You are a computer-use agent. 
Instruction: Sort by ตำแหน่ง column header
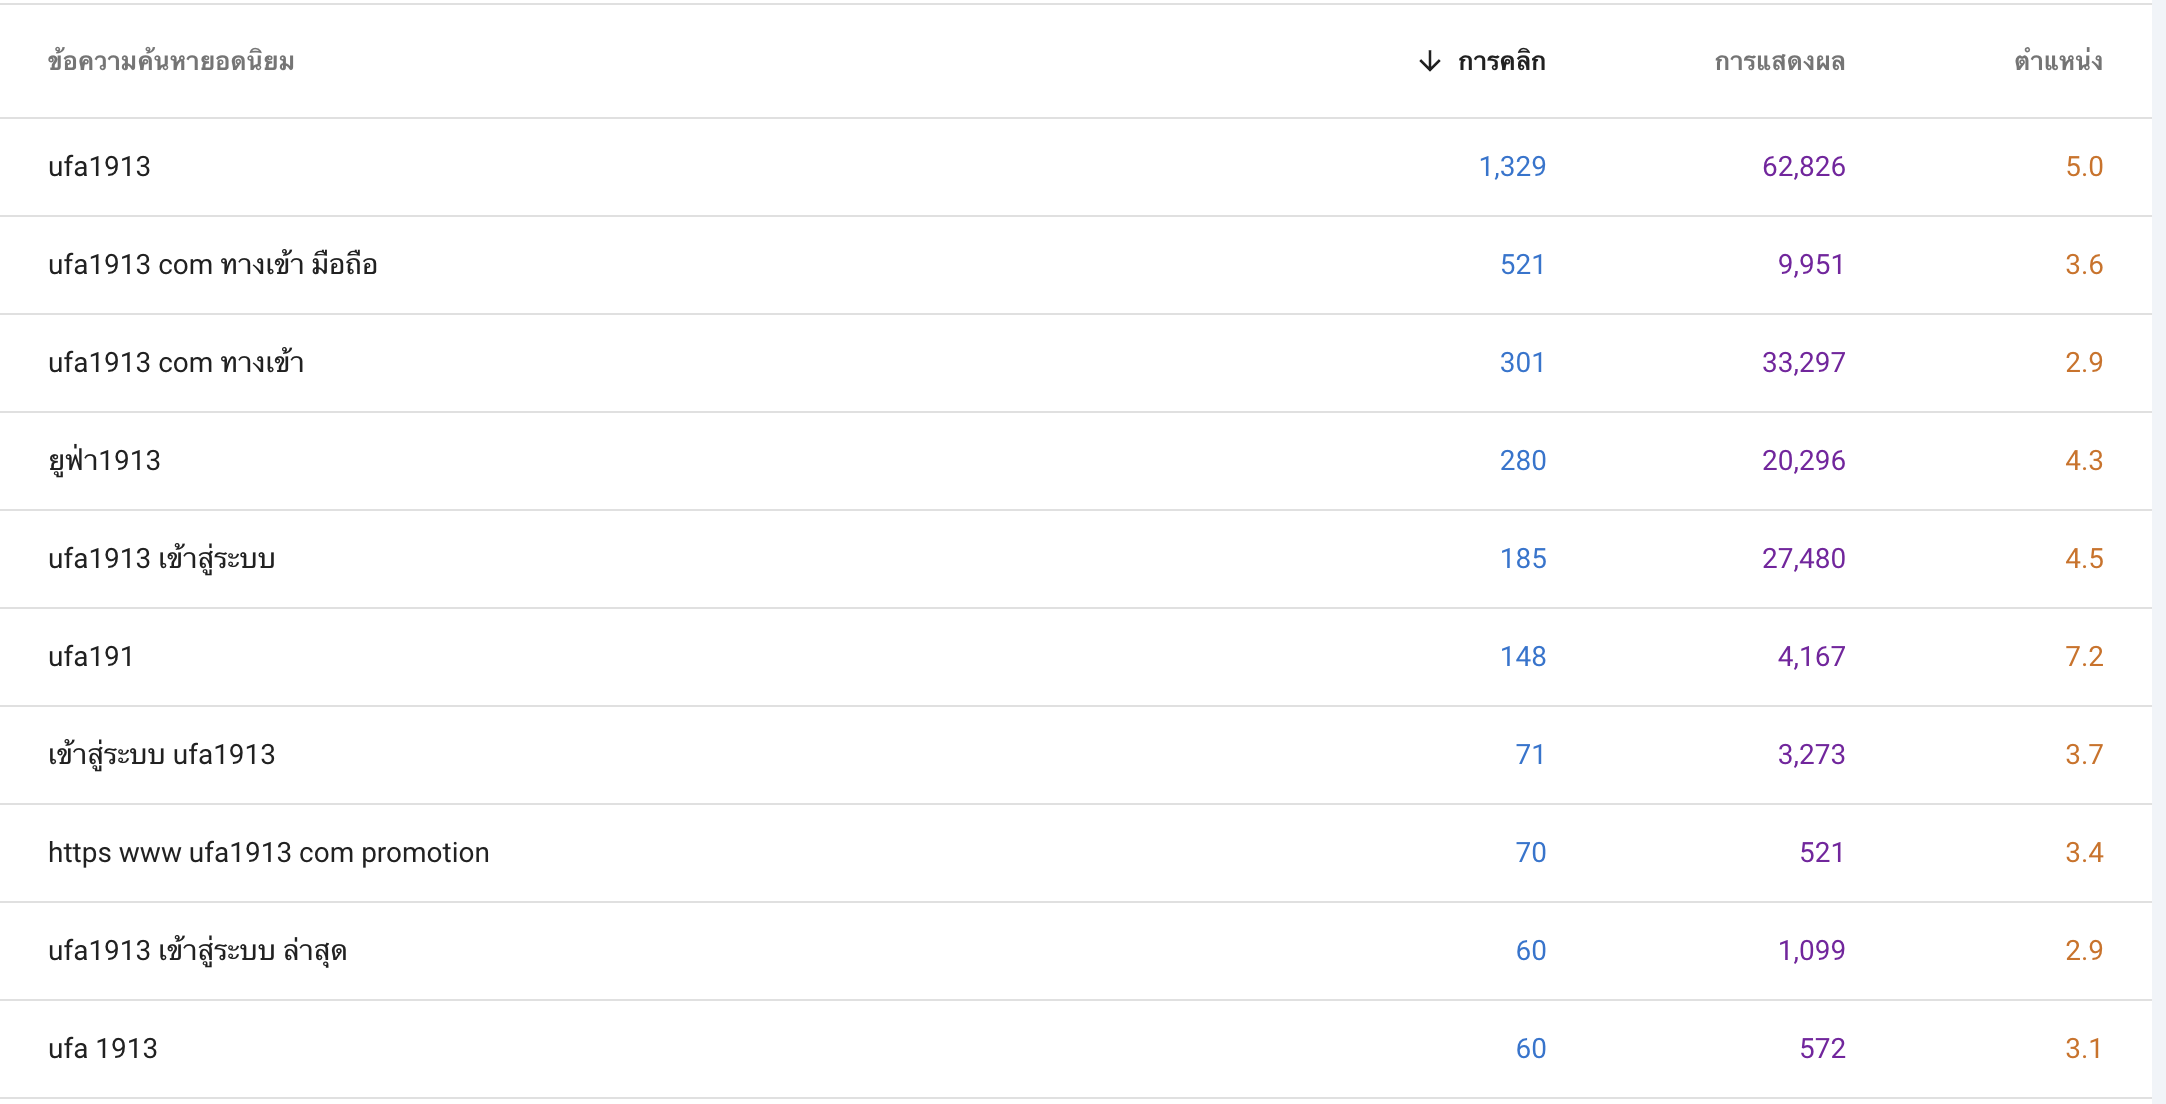click(2058, 62)
